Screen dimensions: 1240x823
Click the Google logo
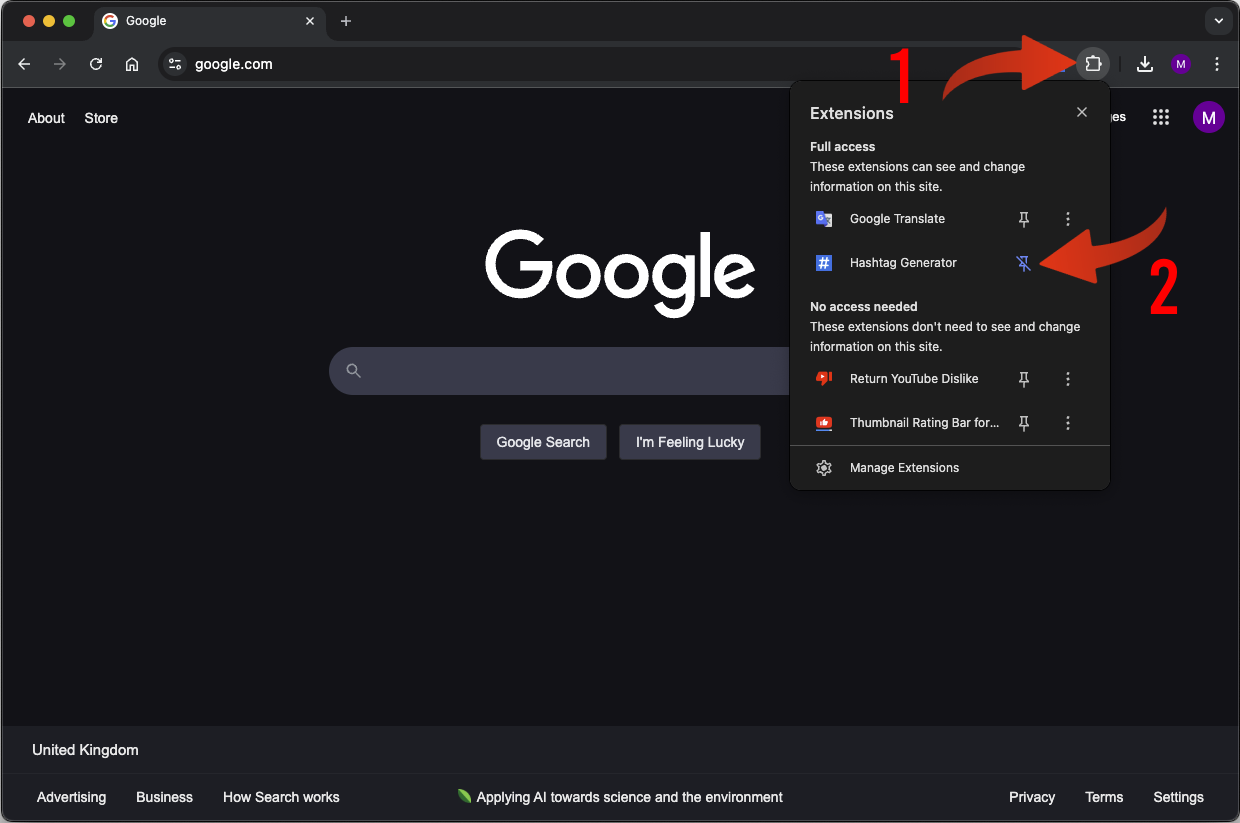[x=620, y=272]
